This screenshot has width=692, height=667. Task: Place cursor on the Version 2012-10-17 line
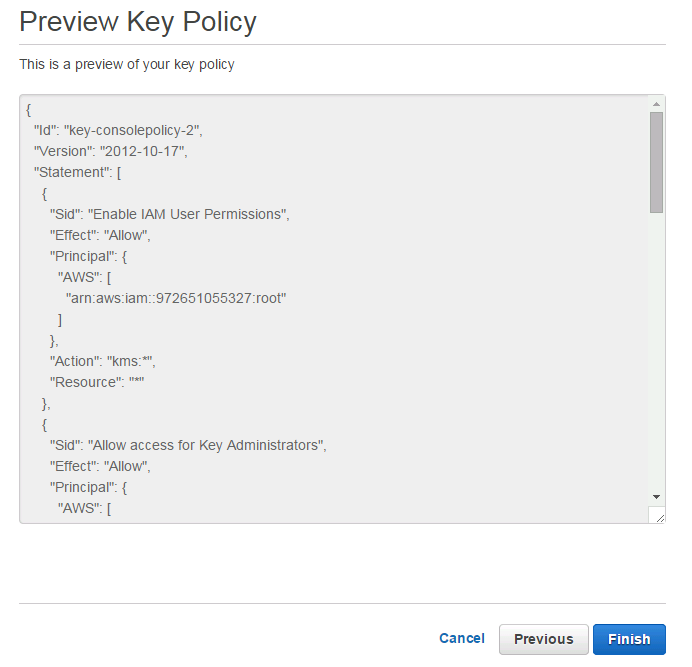click(111, 151)
